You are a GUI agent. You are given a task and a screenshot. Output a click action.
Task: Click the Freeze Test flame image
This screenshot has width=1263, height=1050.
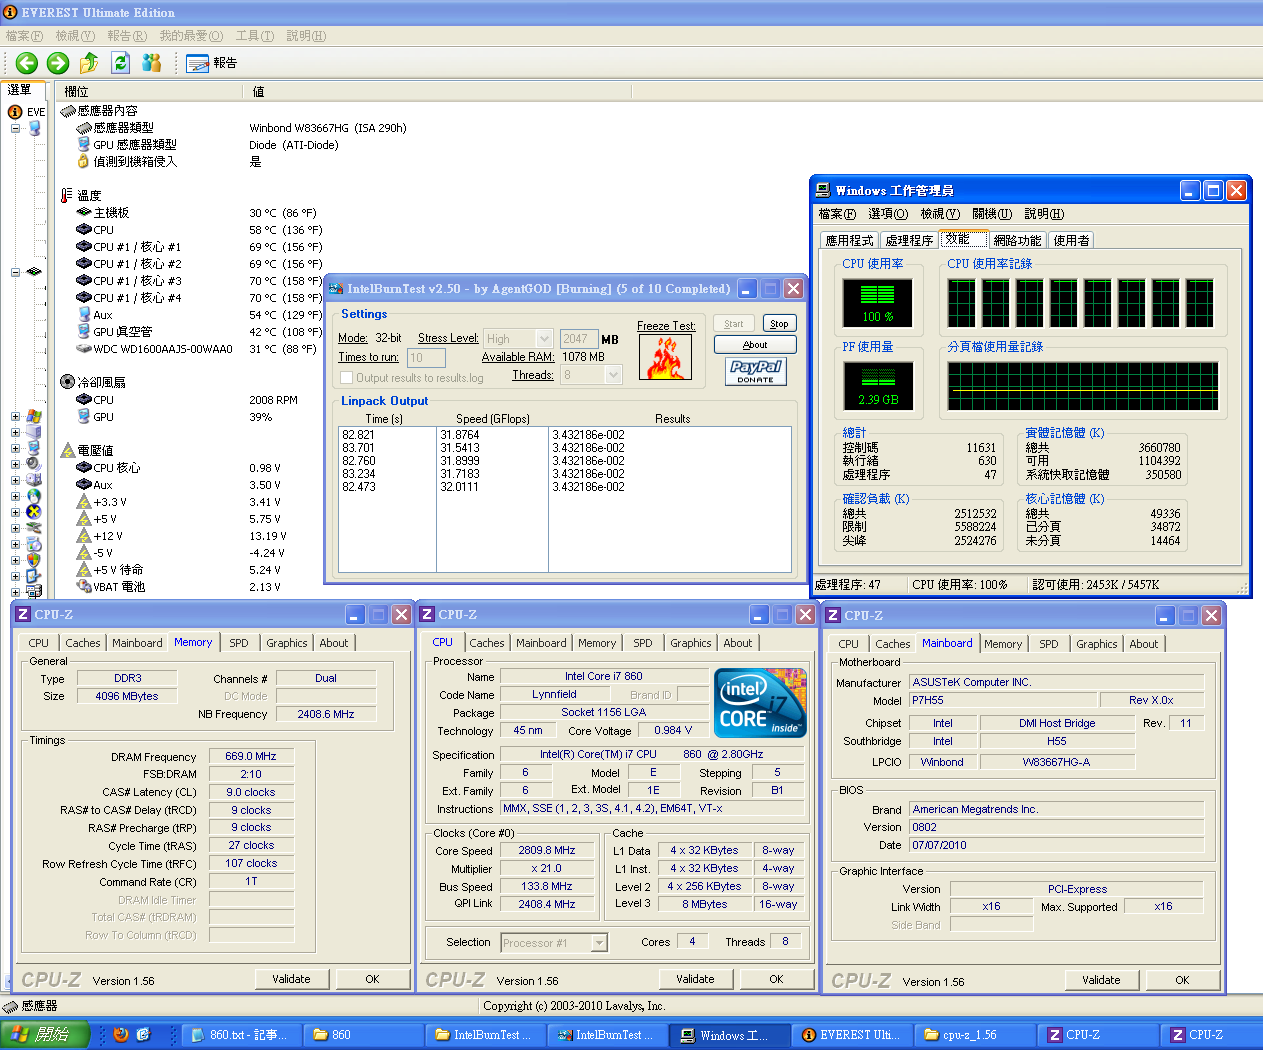666,357
